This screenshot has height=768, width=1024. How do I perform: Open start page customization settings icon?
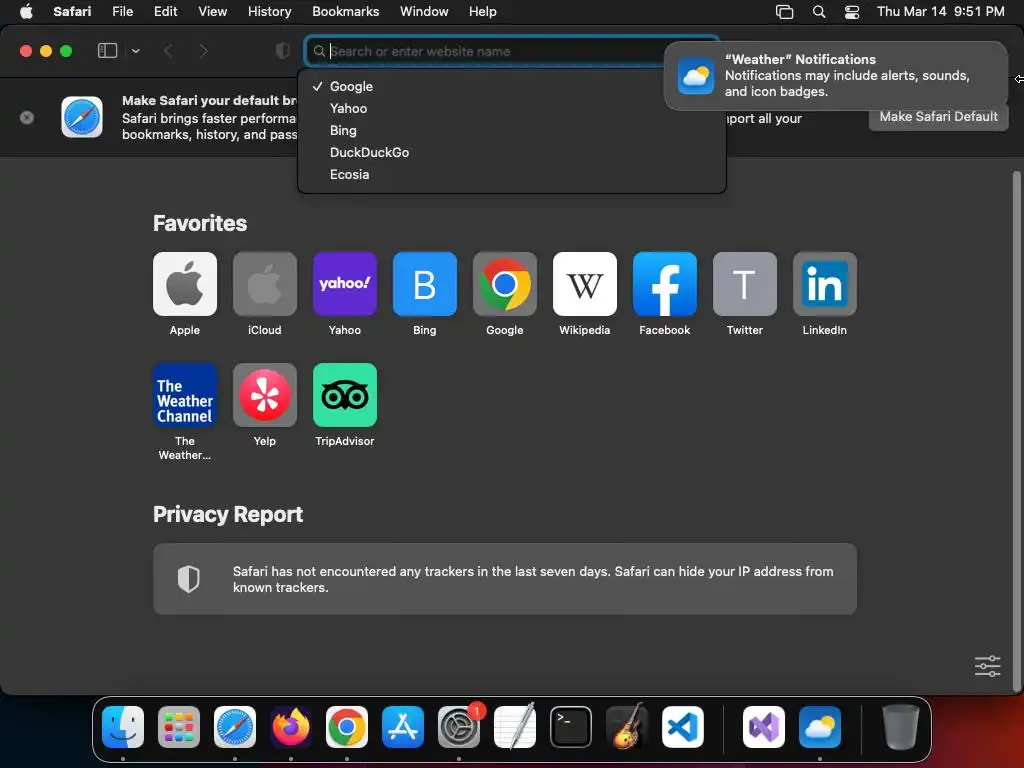[x=987, y=666]
